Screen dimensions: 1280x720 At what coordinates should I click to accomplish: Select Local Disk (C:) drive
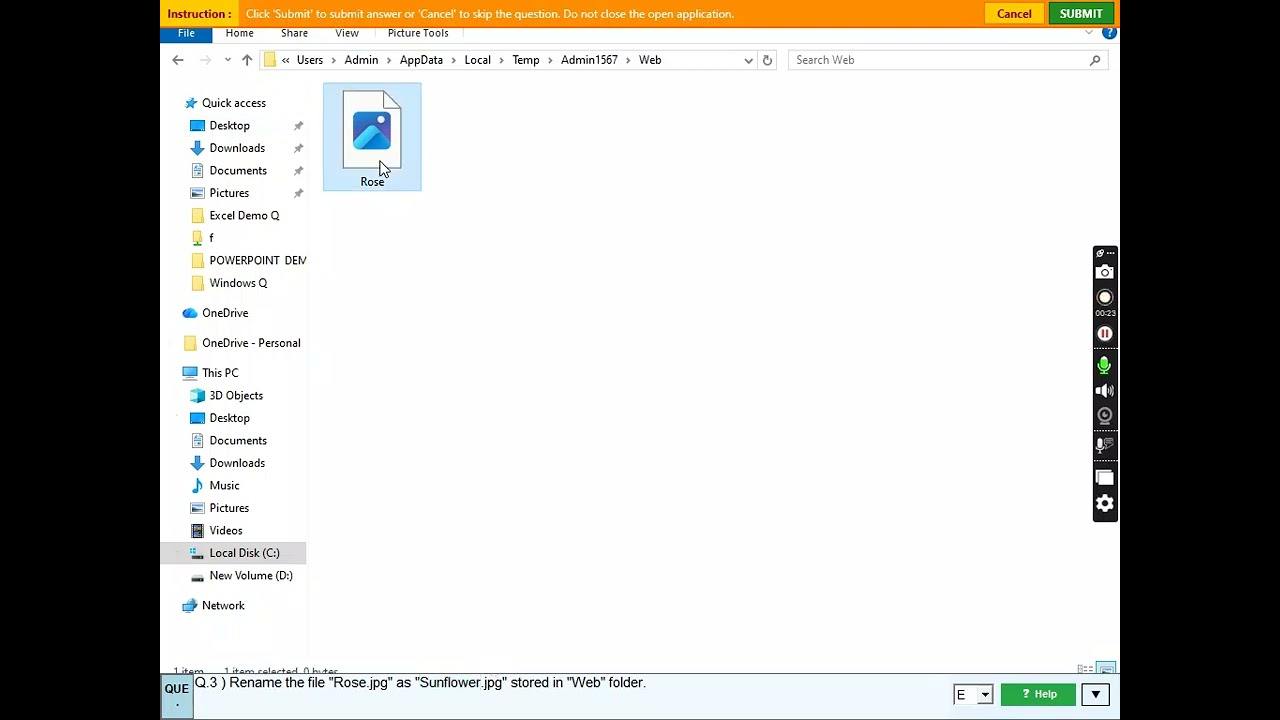tap(244, 553)
